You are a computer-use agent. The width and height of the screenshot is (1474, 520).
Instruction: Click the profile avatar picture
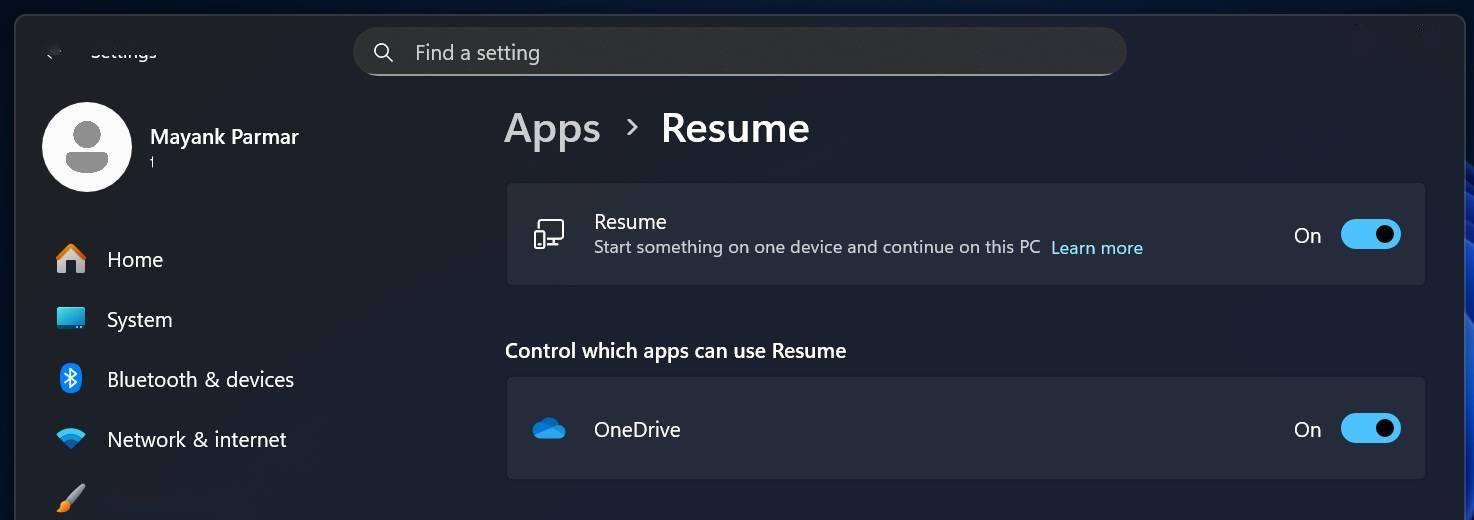click(x=87, y=147)
